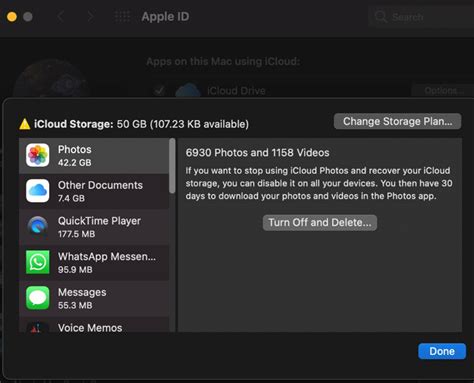
Task: Click the Change Storage Plan button
Action: (397, 121)
